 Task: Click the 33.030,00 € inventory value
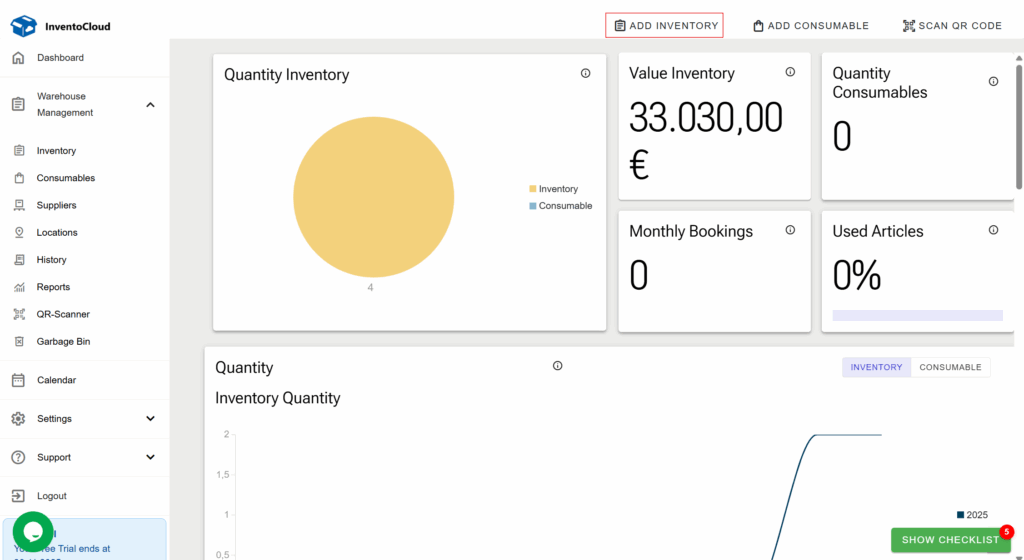pos(705,140)
